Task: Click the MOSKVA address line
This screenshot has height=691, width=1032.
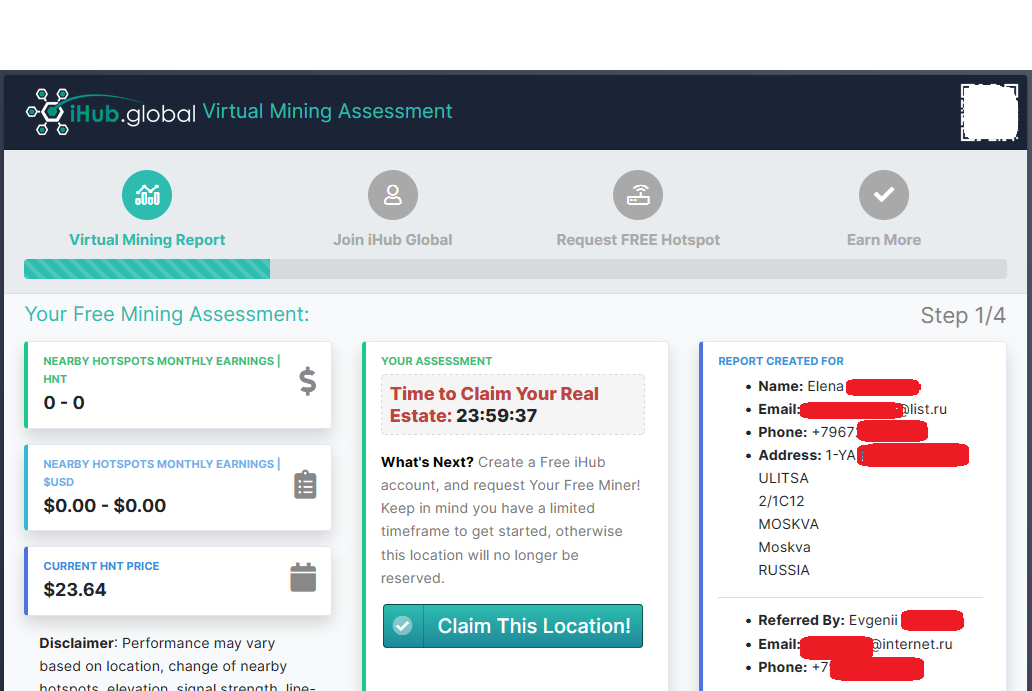Action: [788, 525]
